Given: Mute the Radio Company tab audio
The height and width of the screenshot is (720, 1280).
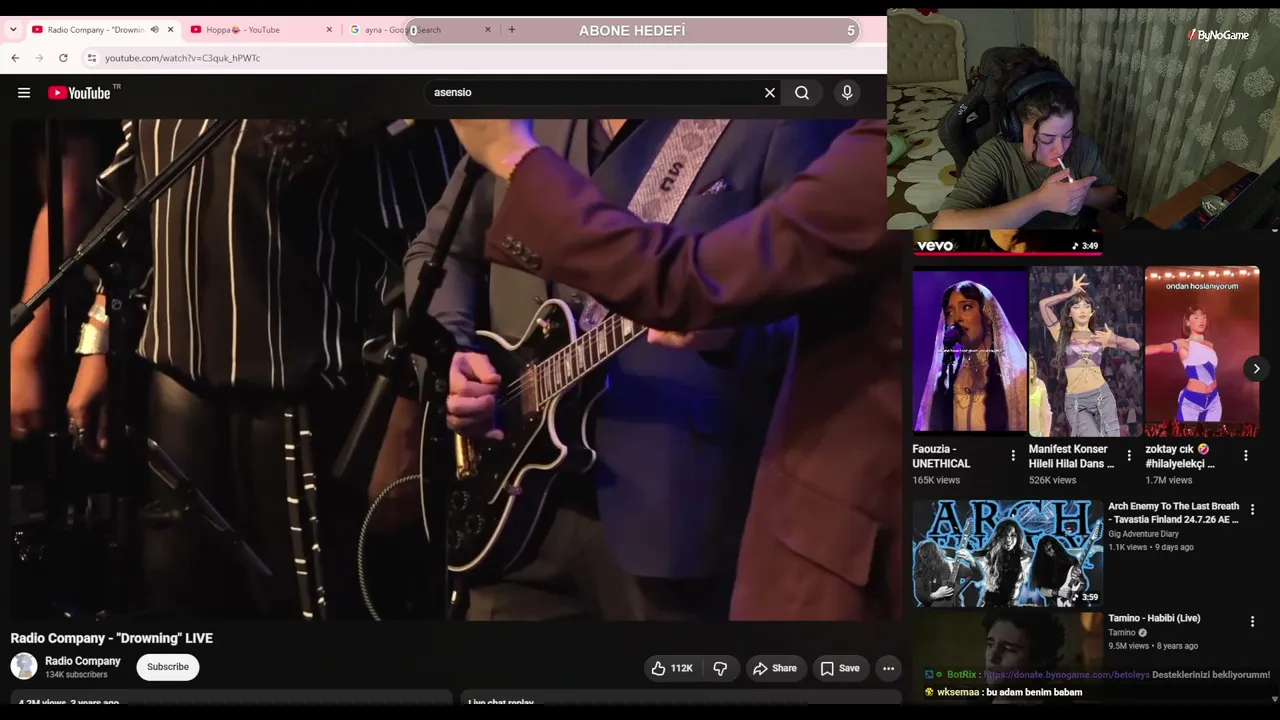Looking at the screenshot, I should click(154, 30).
